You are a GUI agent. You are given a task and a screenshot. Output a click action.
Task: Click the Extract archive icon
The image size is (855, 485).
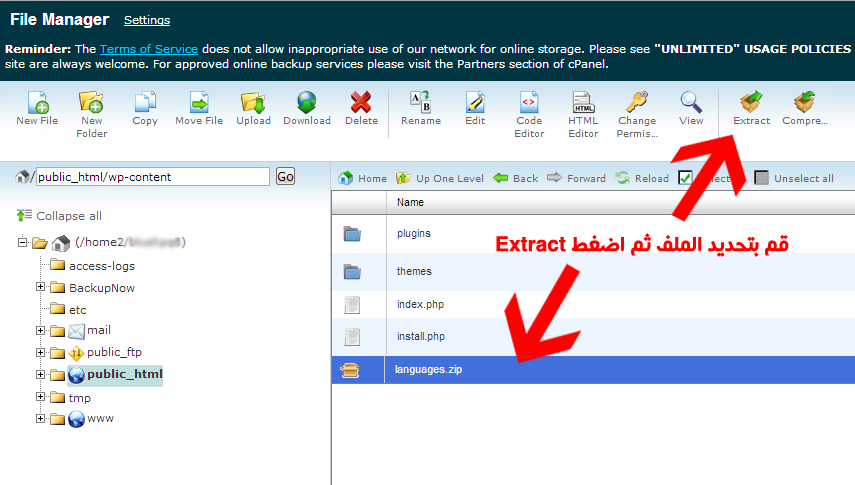tap(751, 103)
